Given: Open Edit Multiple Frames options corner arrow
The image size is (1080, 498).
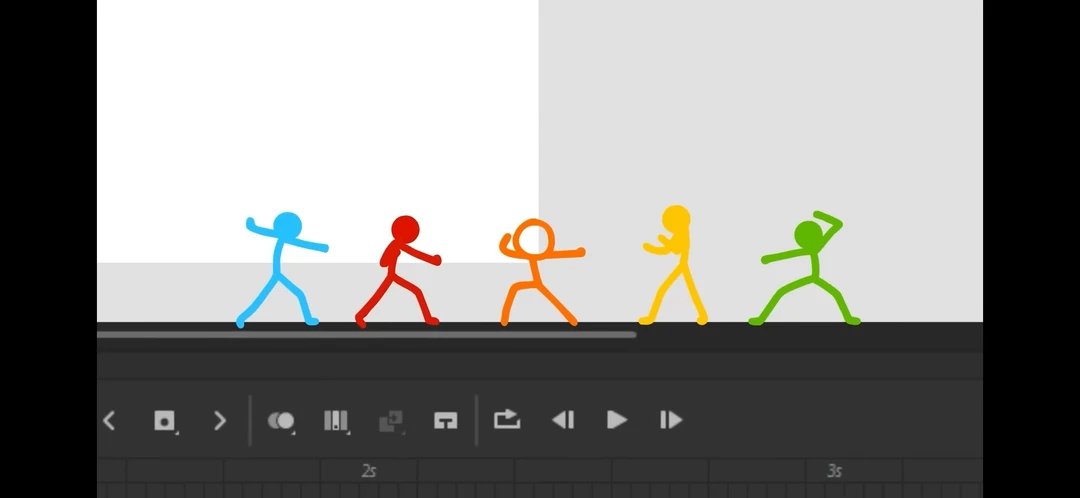Looking at the screenshot, I should (x=348, y=432).
